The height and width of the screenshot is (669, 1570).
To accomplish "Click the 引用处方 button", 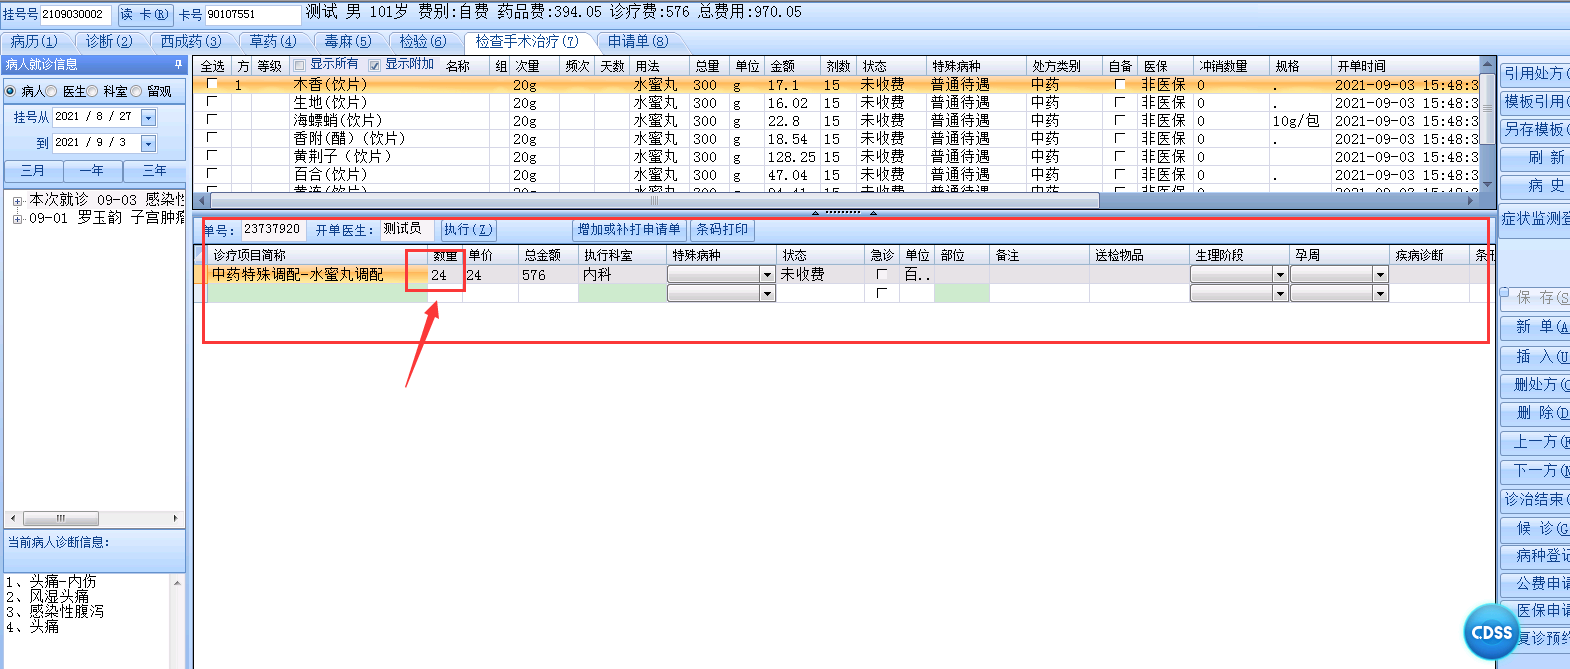I will [x=1535, y=73].
